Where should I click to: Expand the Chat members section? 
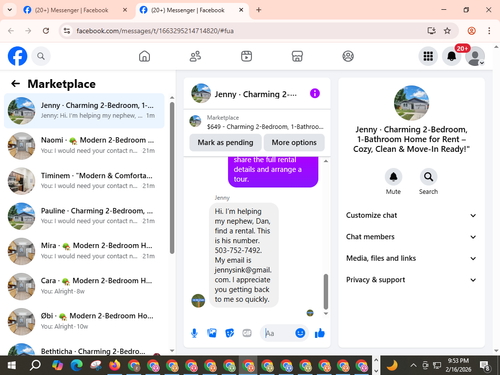[411, 237]
